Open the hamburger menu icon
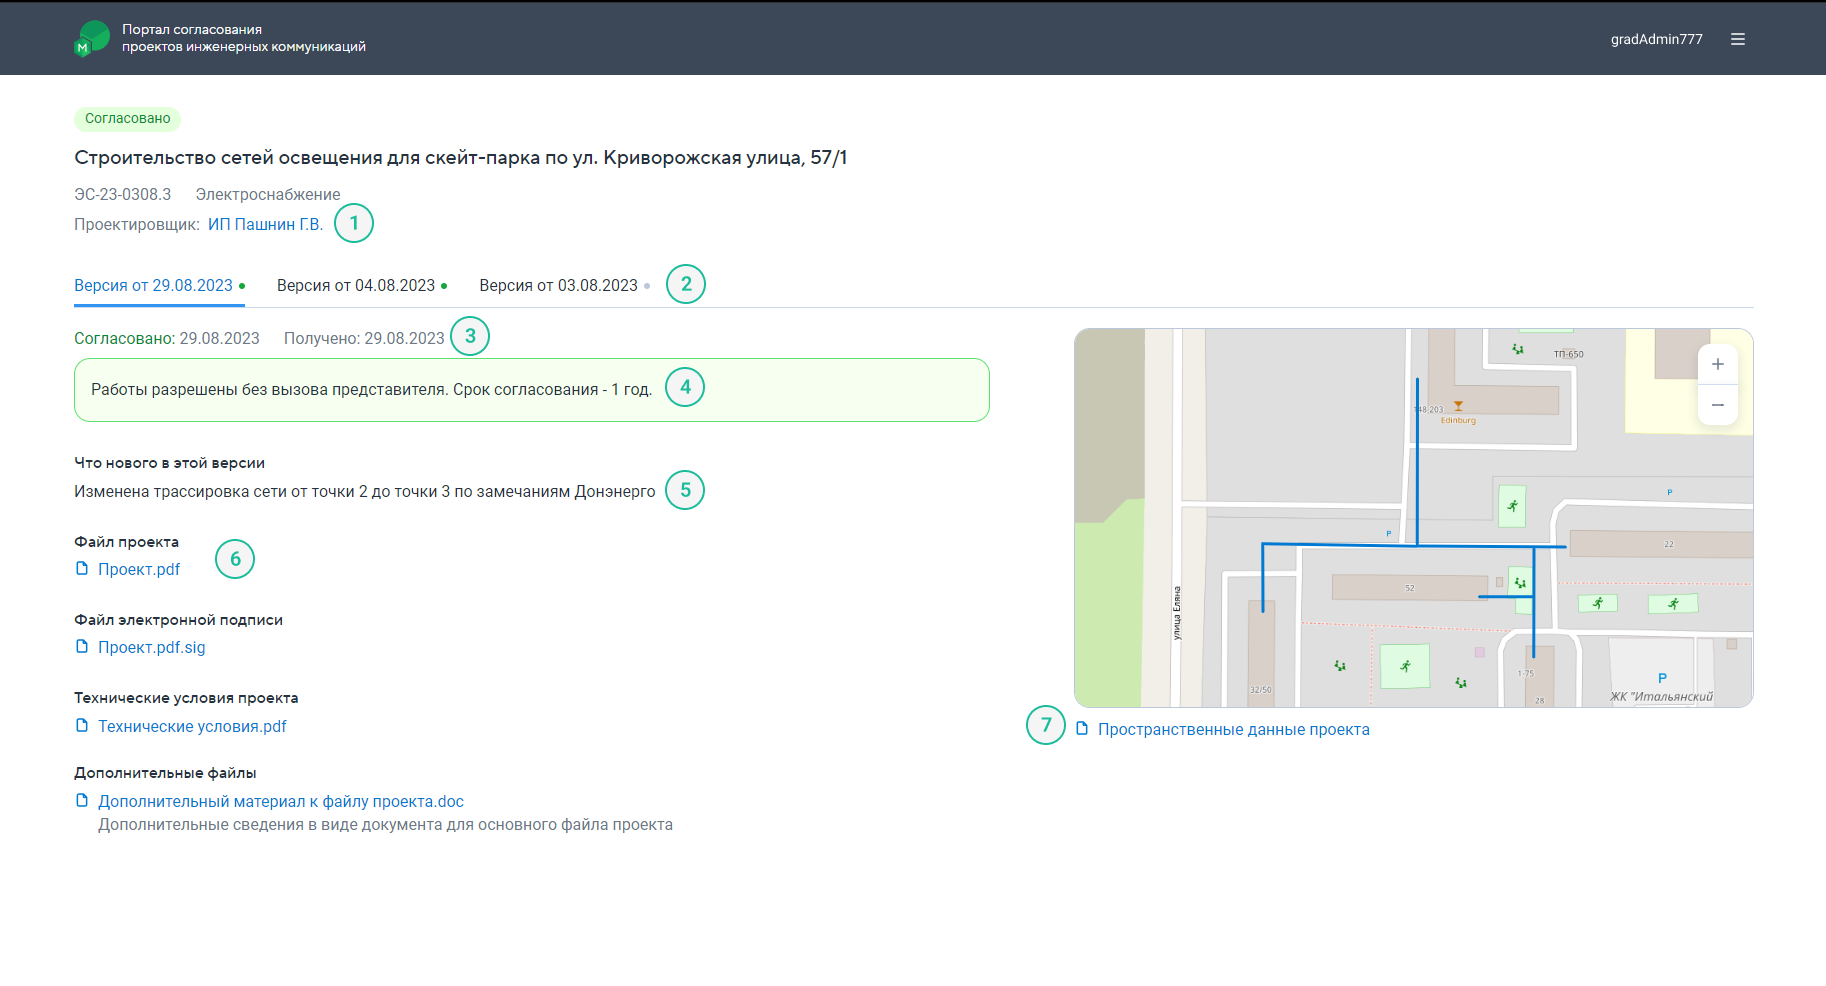1826x986 pixels. click(x=1738, y=39)
